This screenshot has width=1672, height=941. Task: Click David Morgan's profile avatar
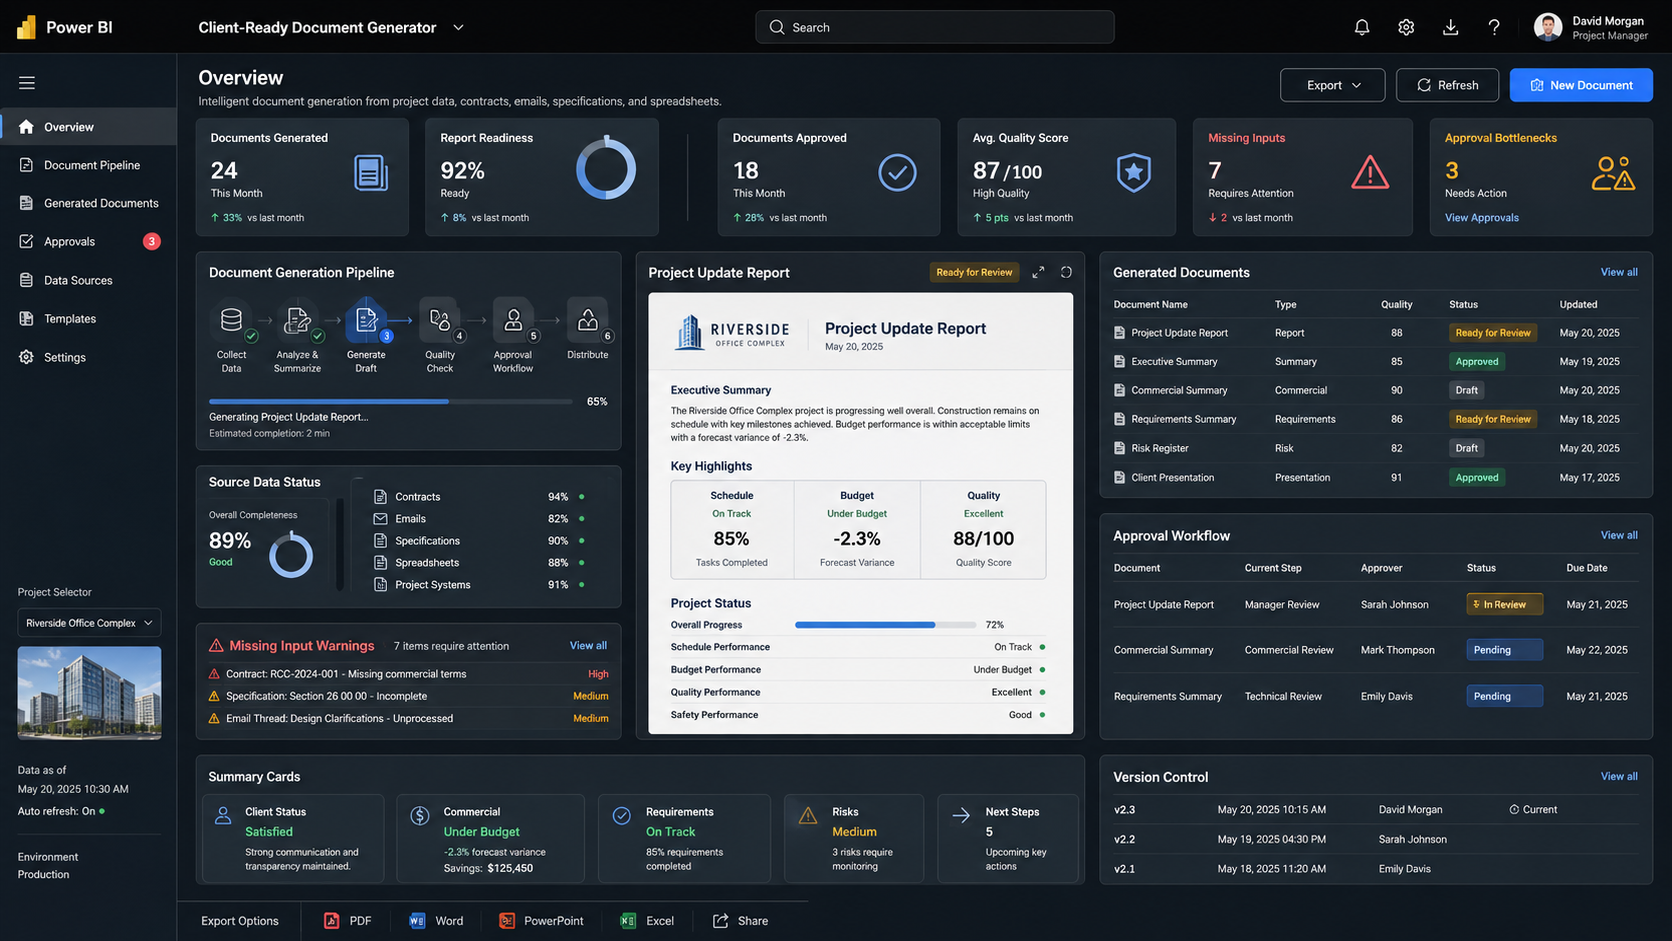point(1548,27)
